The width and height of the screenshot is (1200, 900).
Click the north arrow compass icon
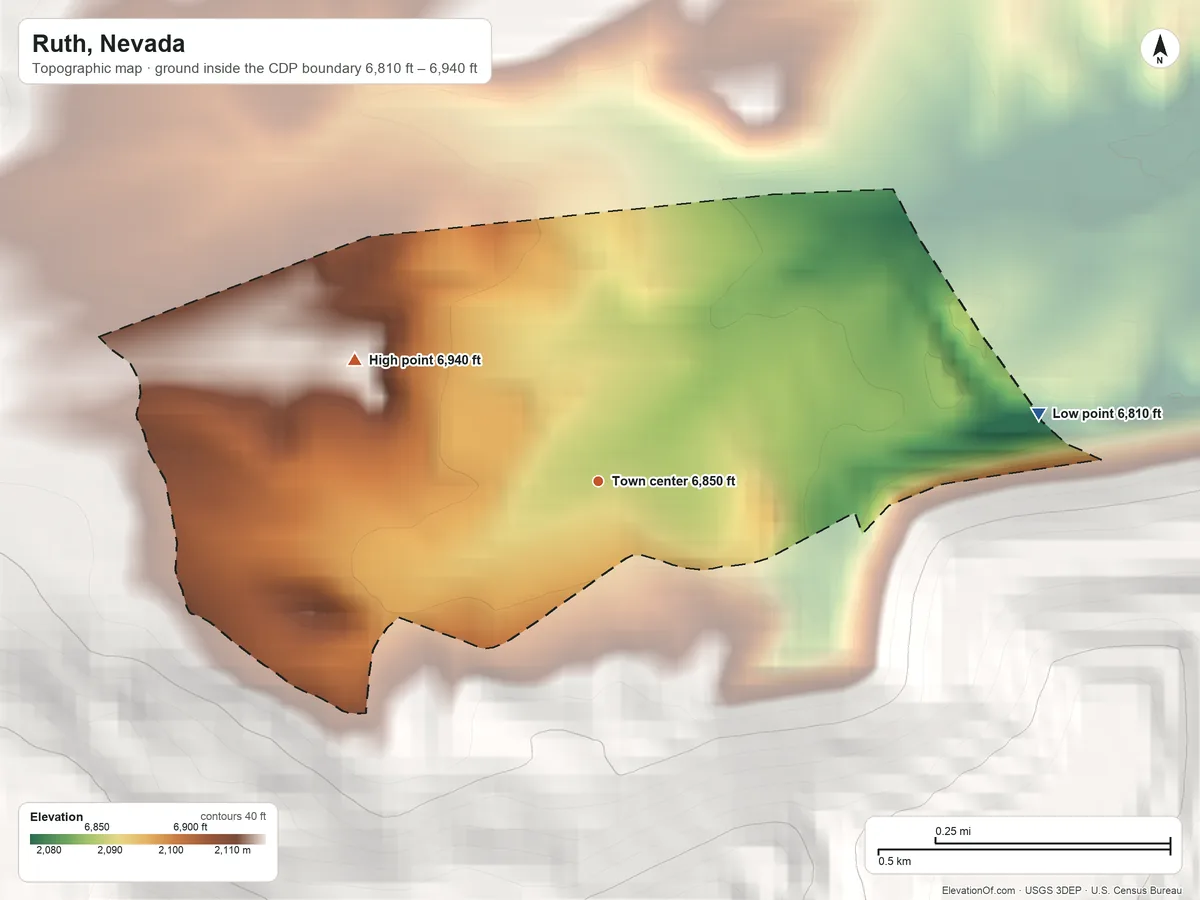1159,49
